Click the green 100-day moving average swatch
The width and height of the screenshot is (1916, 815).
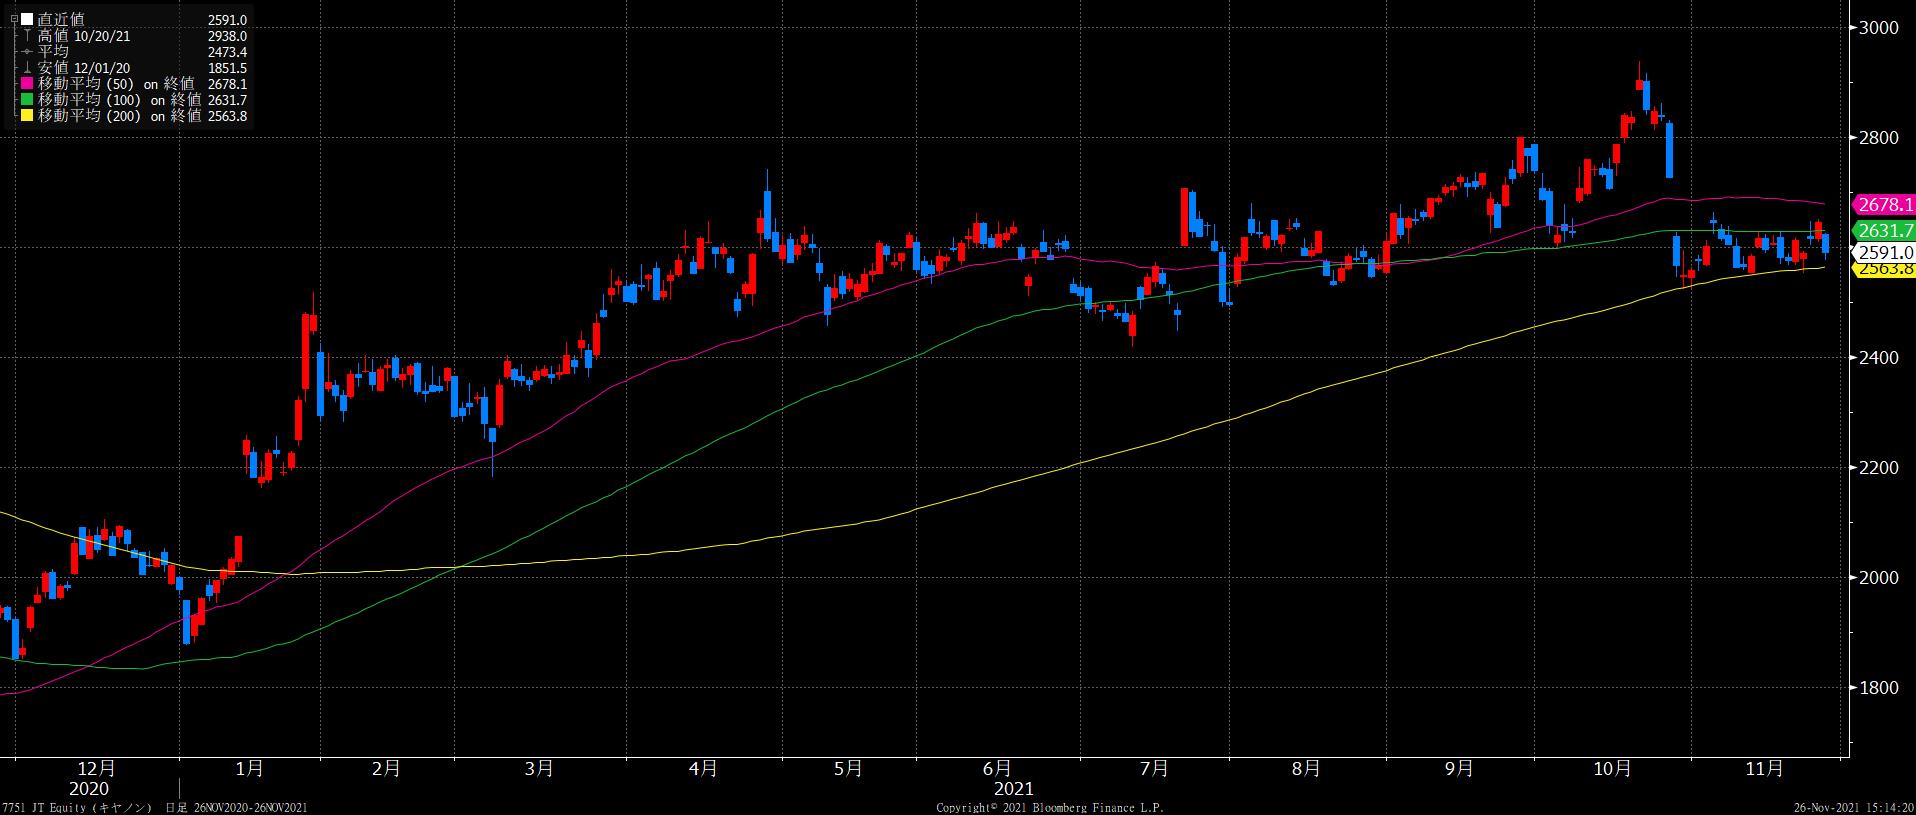27,100
